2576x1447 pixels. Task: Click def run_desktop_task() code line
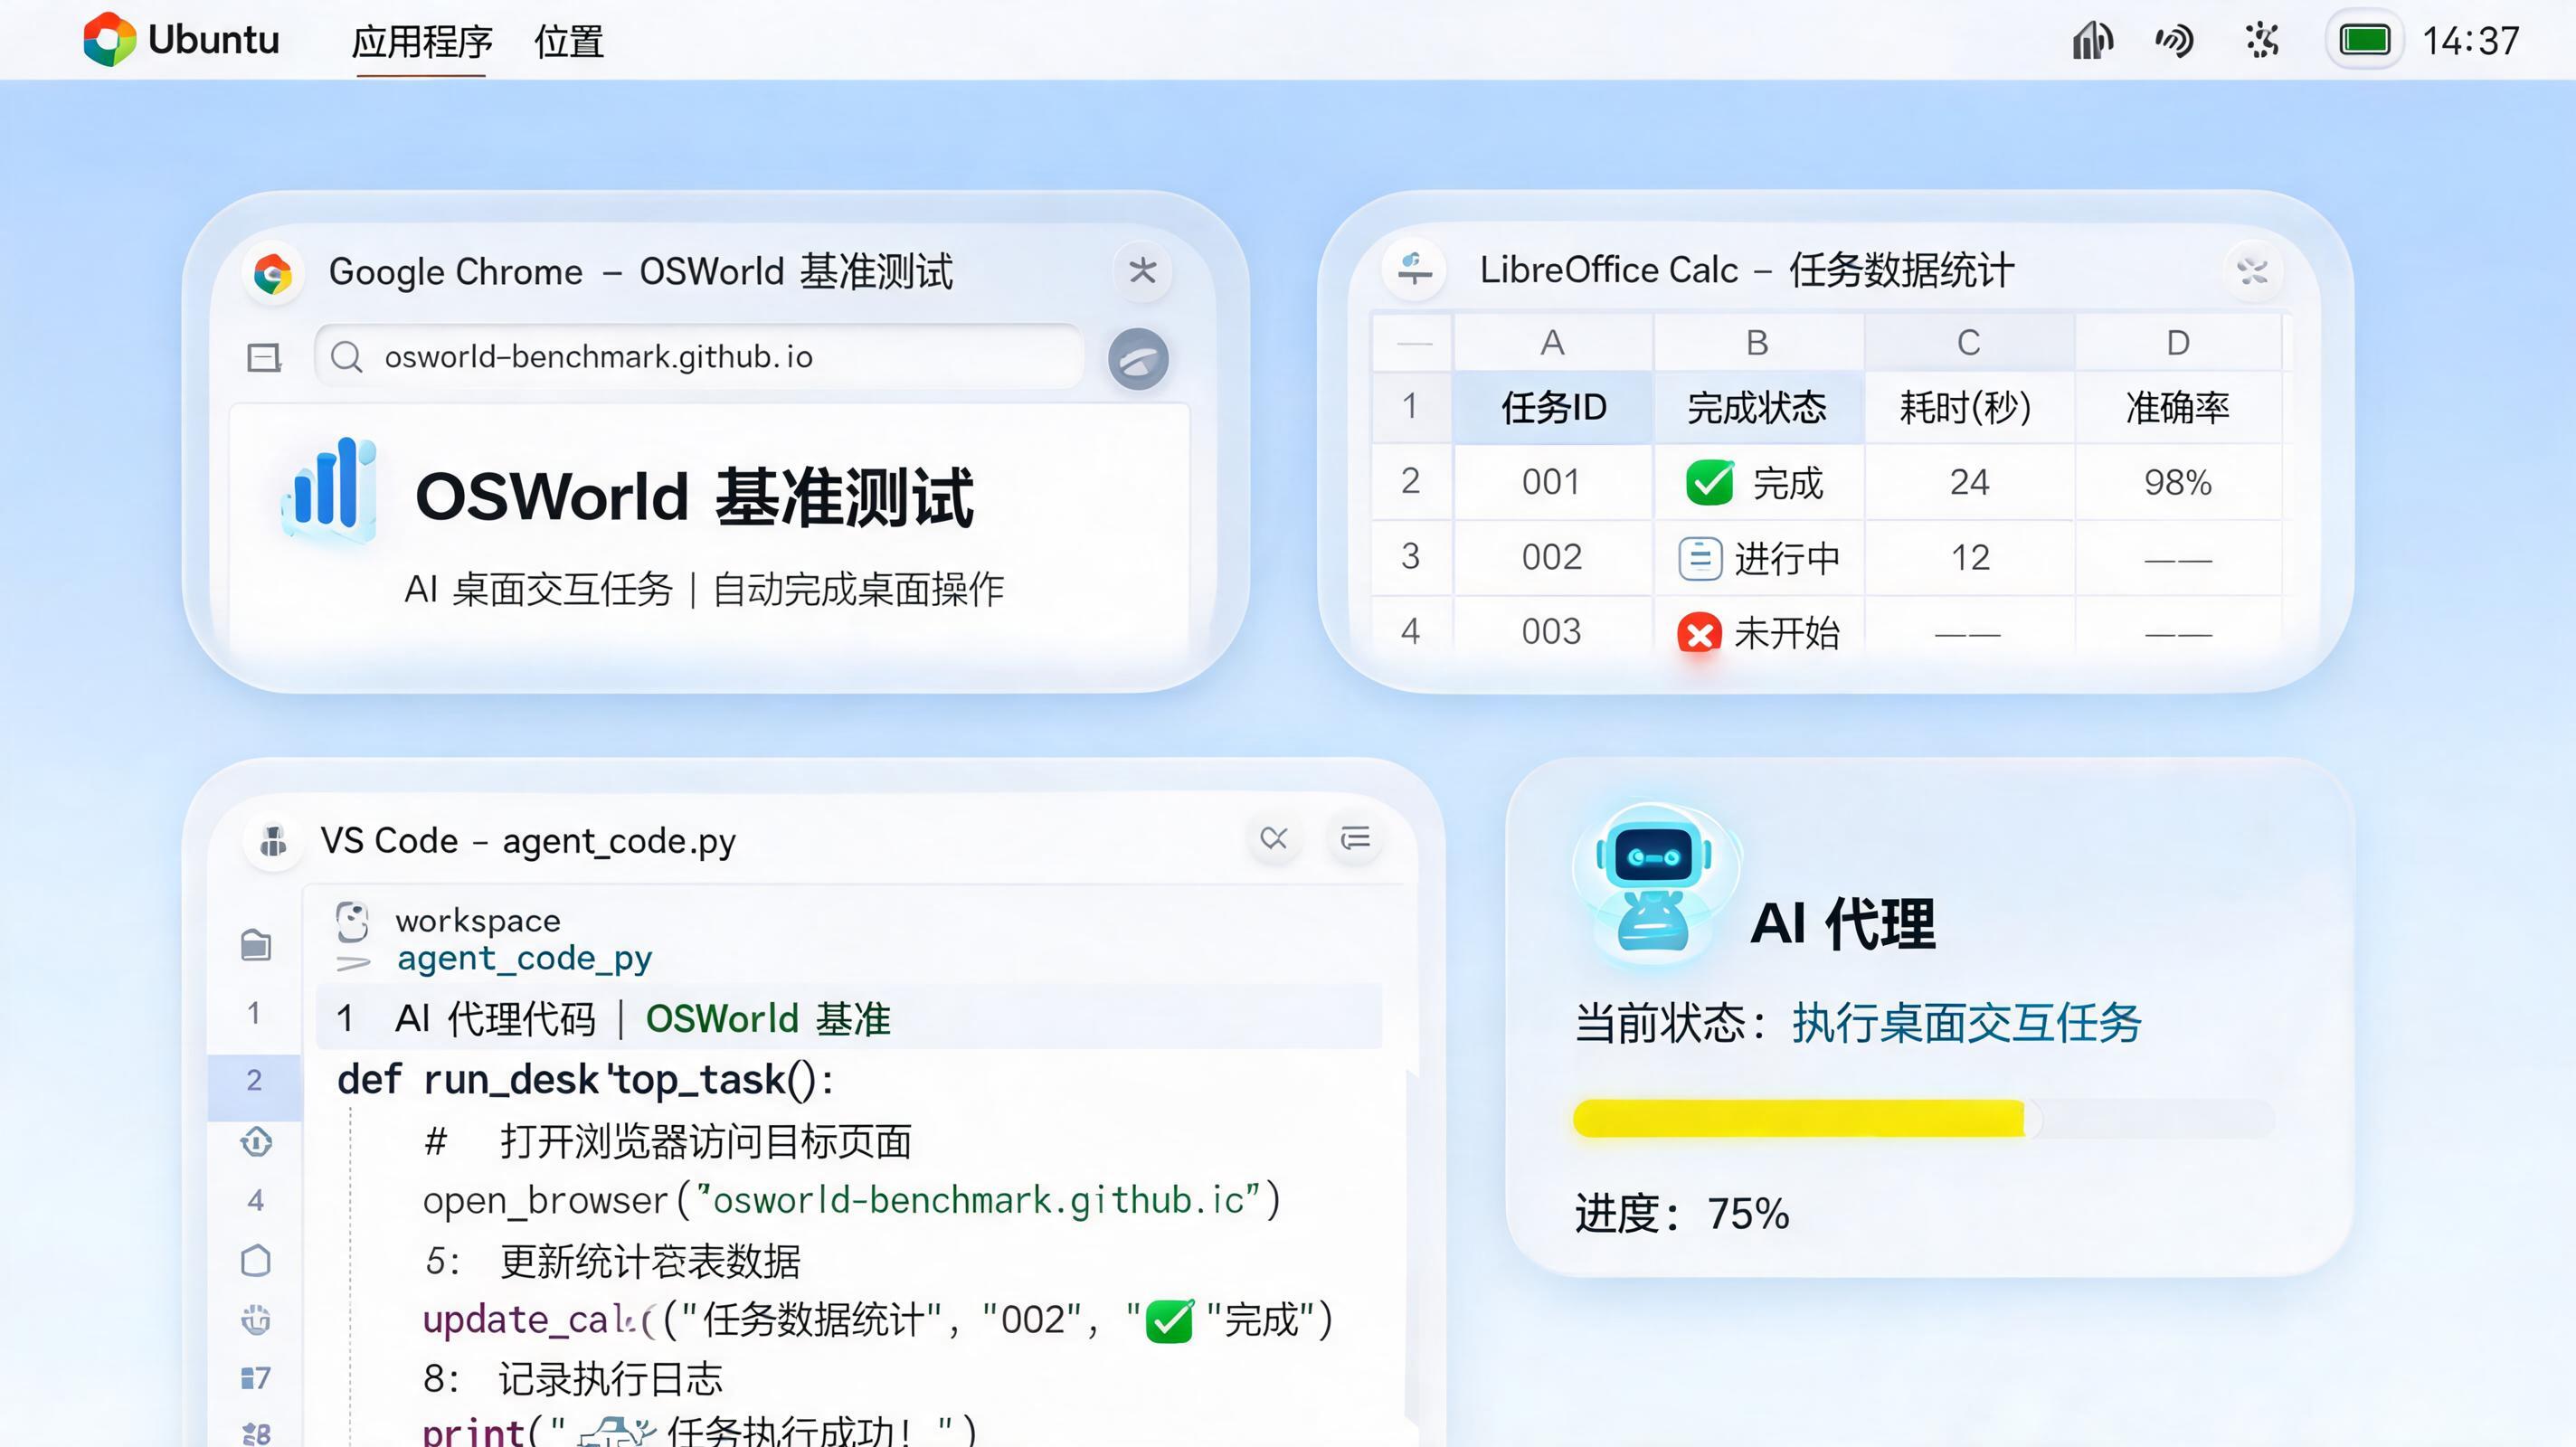[x=586, y=1080]
